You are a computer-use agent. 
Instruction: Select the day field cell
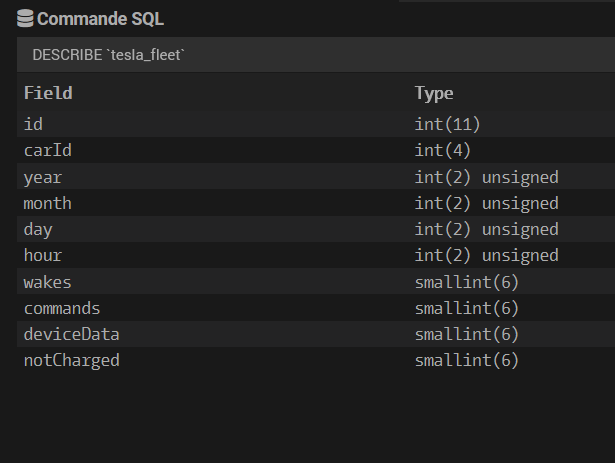pyautogui.click(x=38, y=229)
